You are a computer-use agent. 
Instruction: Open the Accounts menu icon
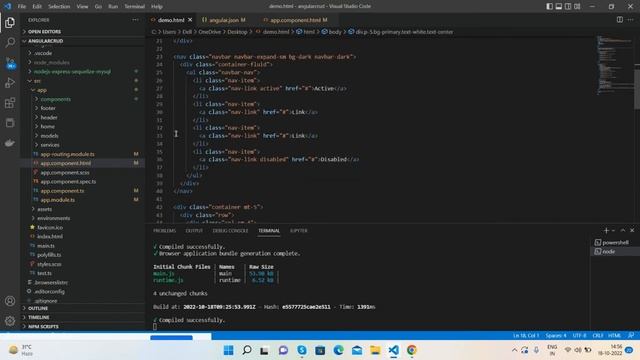click(x=10, y=301)
